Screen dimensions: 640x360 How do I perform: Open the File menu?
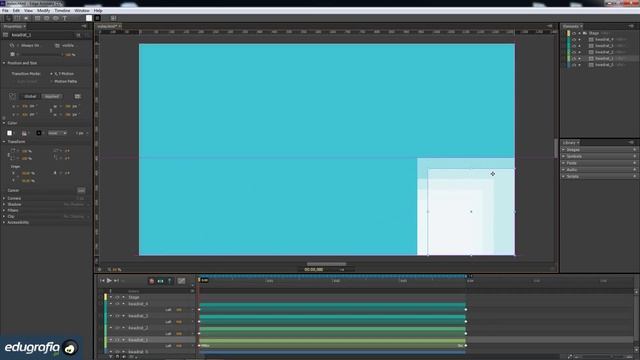tap(5, 11)
